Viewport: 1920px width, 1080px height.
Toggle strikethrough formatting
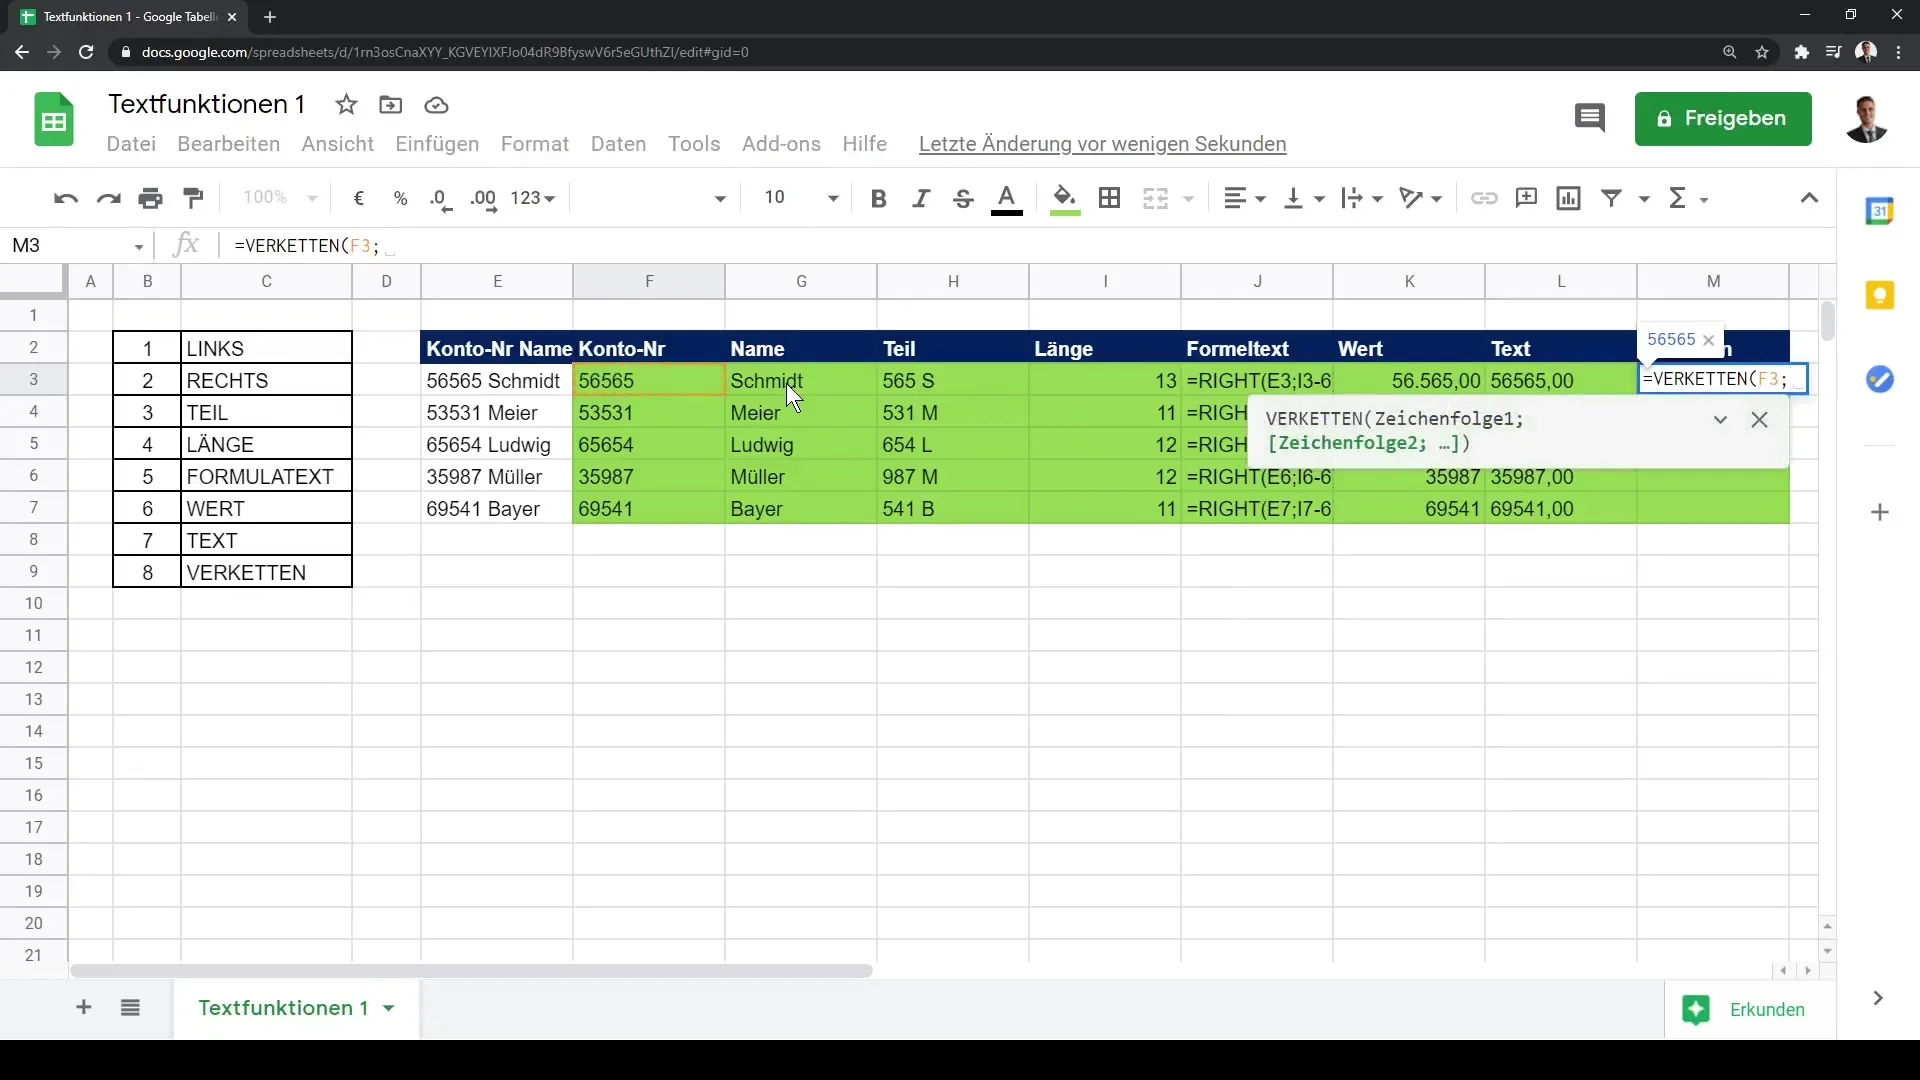click(x=963, y=198)
